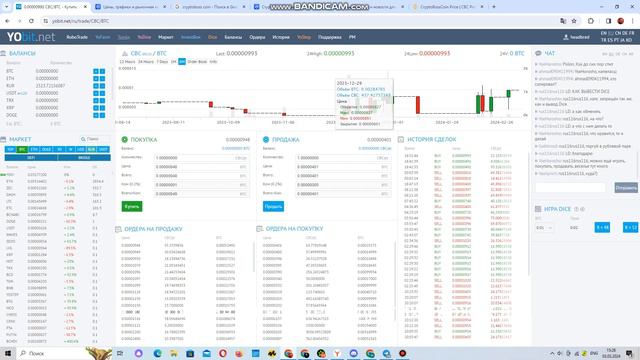Click the Маркет panel store icon
Viewport: 640px width, 360px height.
3,139
